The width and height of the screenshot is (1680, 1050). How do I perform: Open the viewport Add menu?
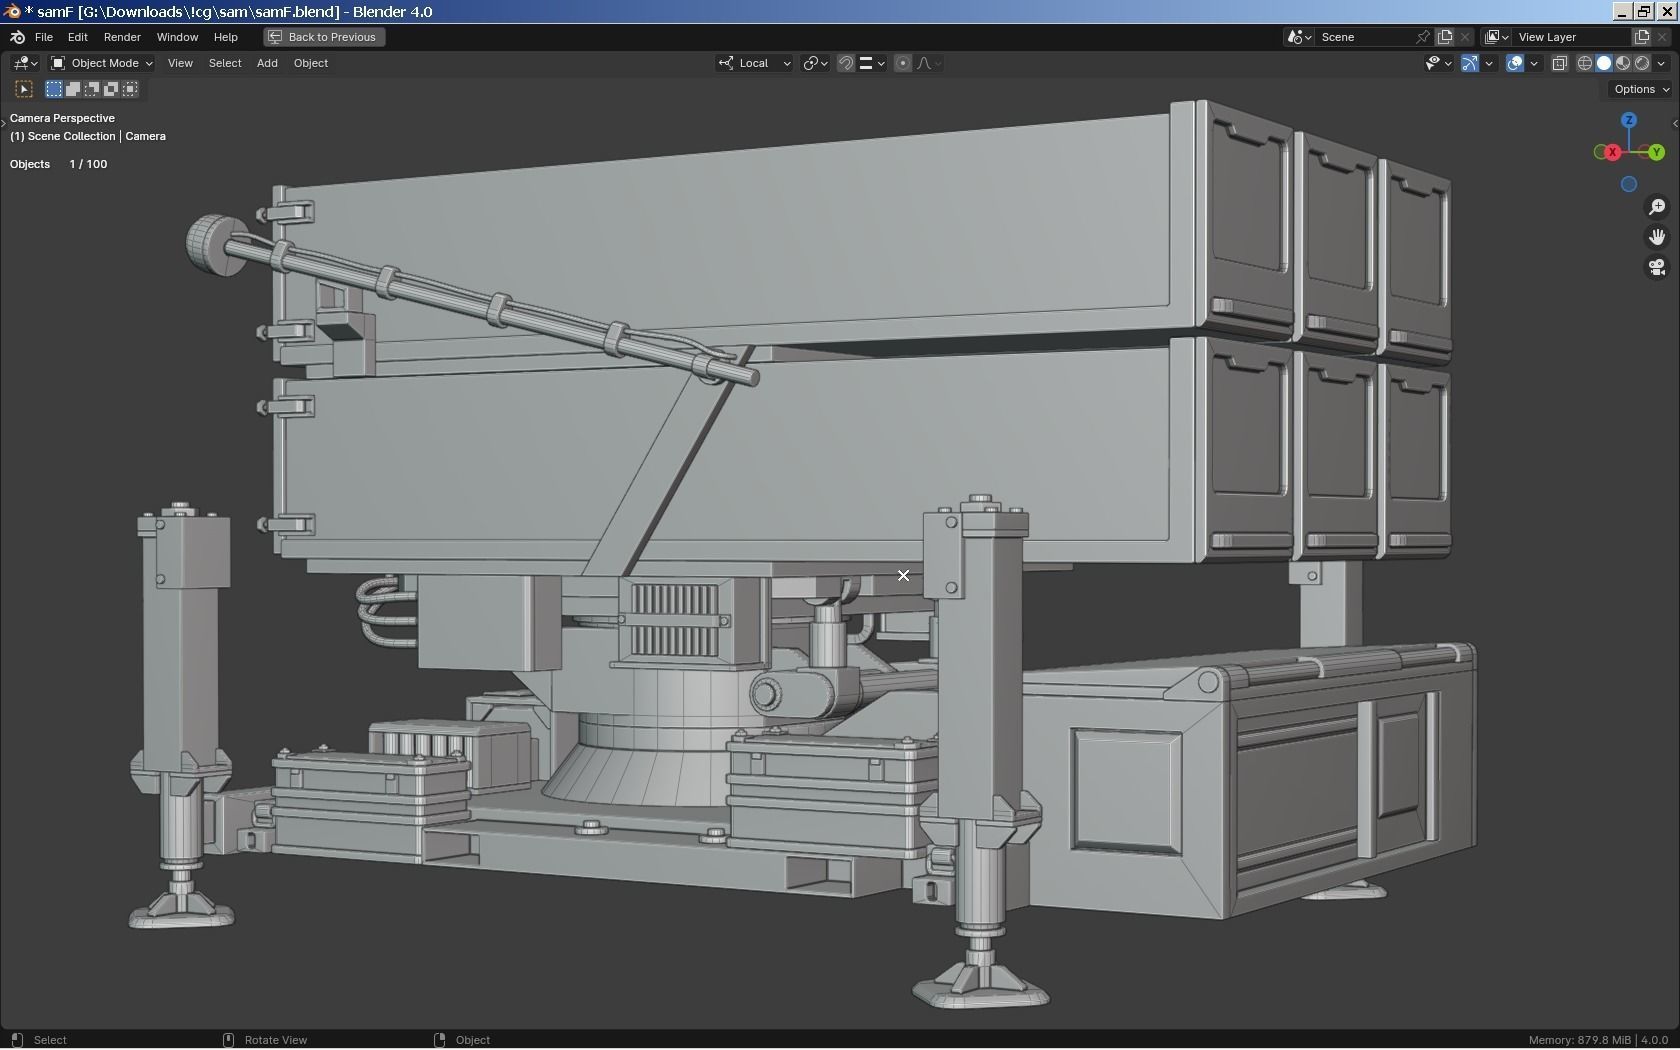coord(267,63)
